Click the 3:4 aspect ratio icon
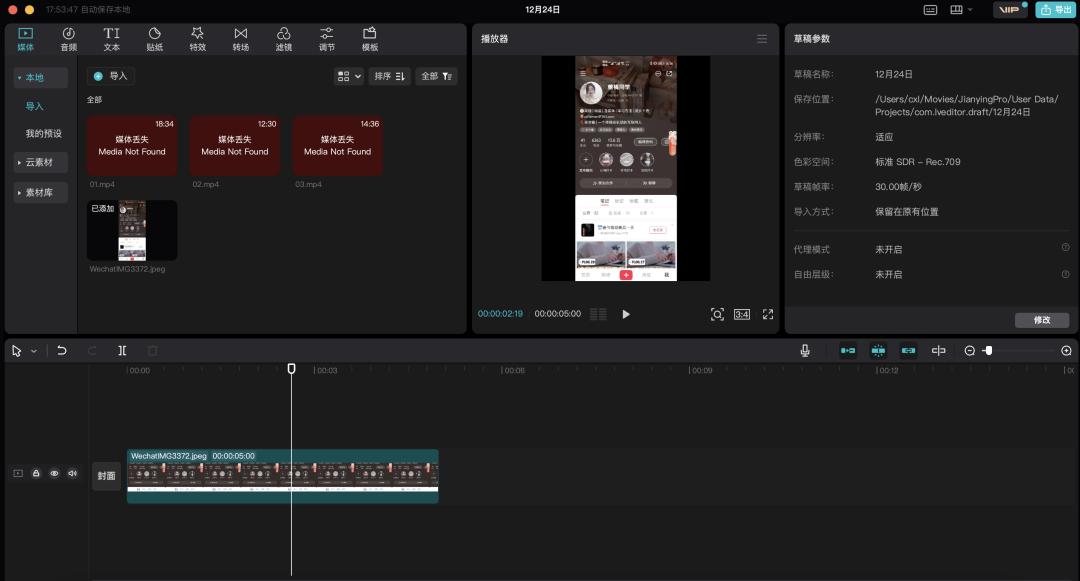 742,314
